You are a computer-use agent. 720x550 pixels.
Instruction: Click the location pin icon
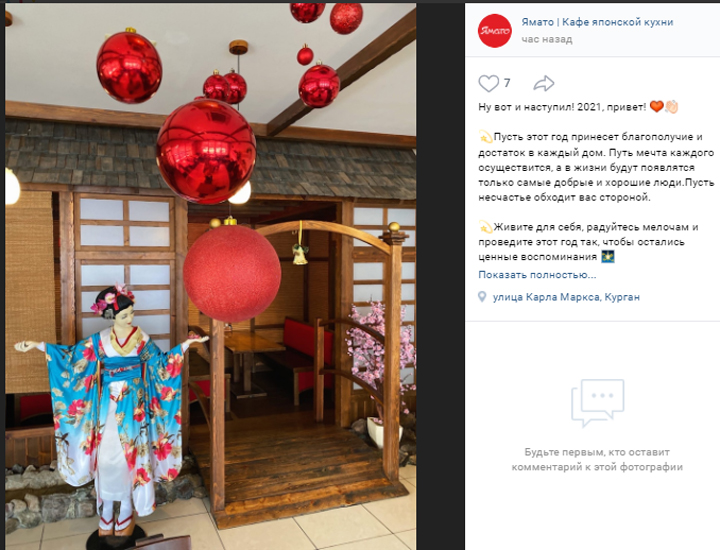pyautogui.click(x=482, y=297)
